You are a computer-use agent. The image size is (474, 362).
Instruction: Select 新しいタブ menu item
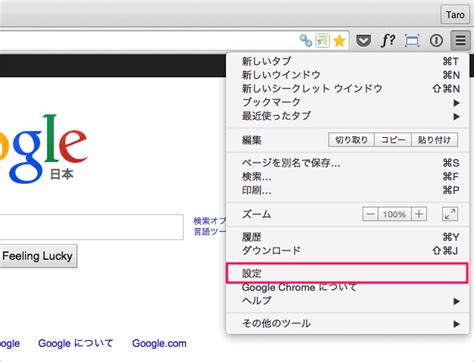(348, 61)
